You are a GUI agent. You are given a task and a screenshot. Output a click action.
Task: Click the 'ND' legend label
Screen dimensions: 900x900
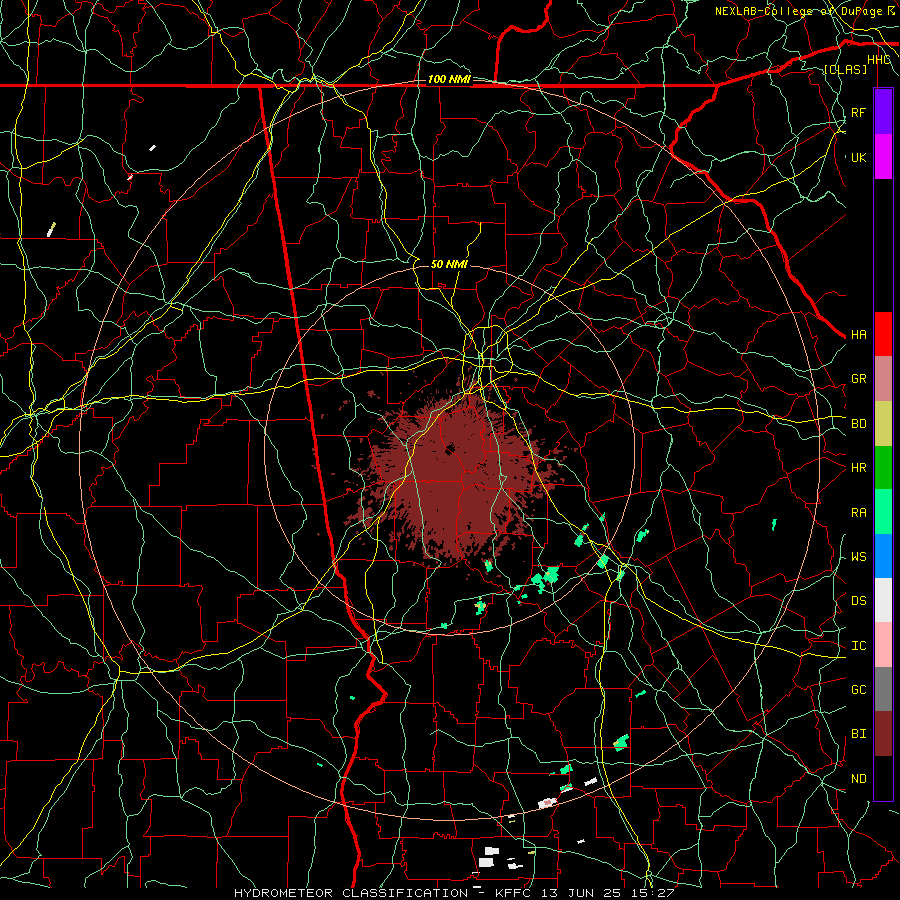coord(858,779)
